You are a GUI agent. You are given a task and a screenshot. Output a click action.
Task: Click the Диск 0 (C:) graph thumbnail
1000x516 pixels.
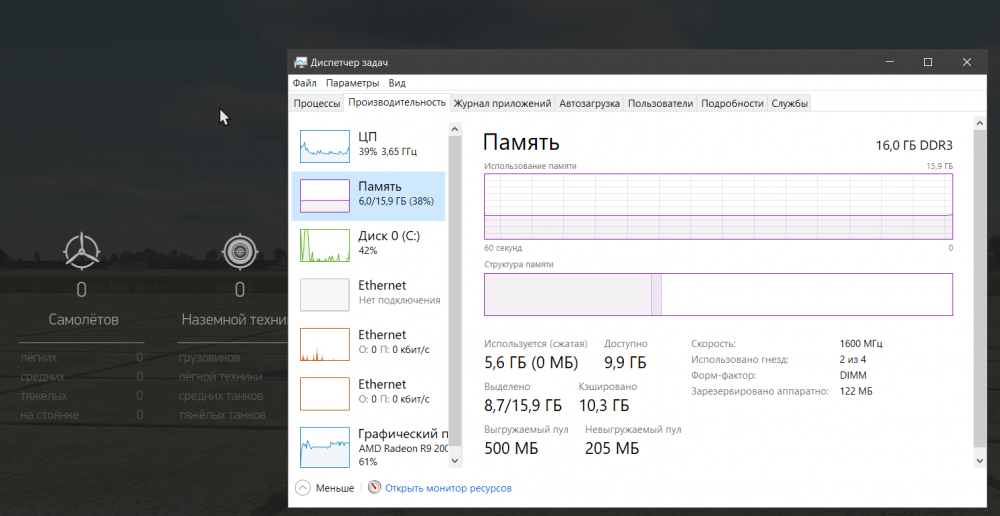pos(325,245)
